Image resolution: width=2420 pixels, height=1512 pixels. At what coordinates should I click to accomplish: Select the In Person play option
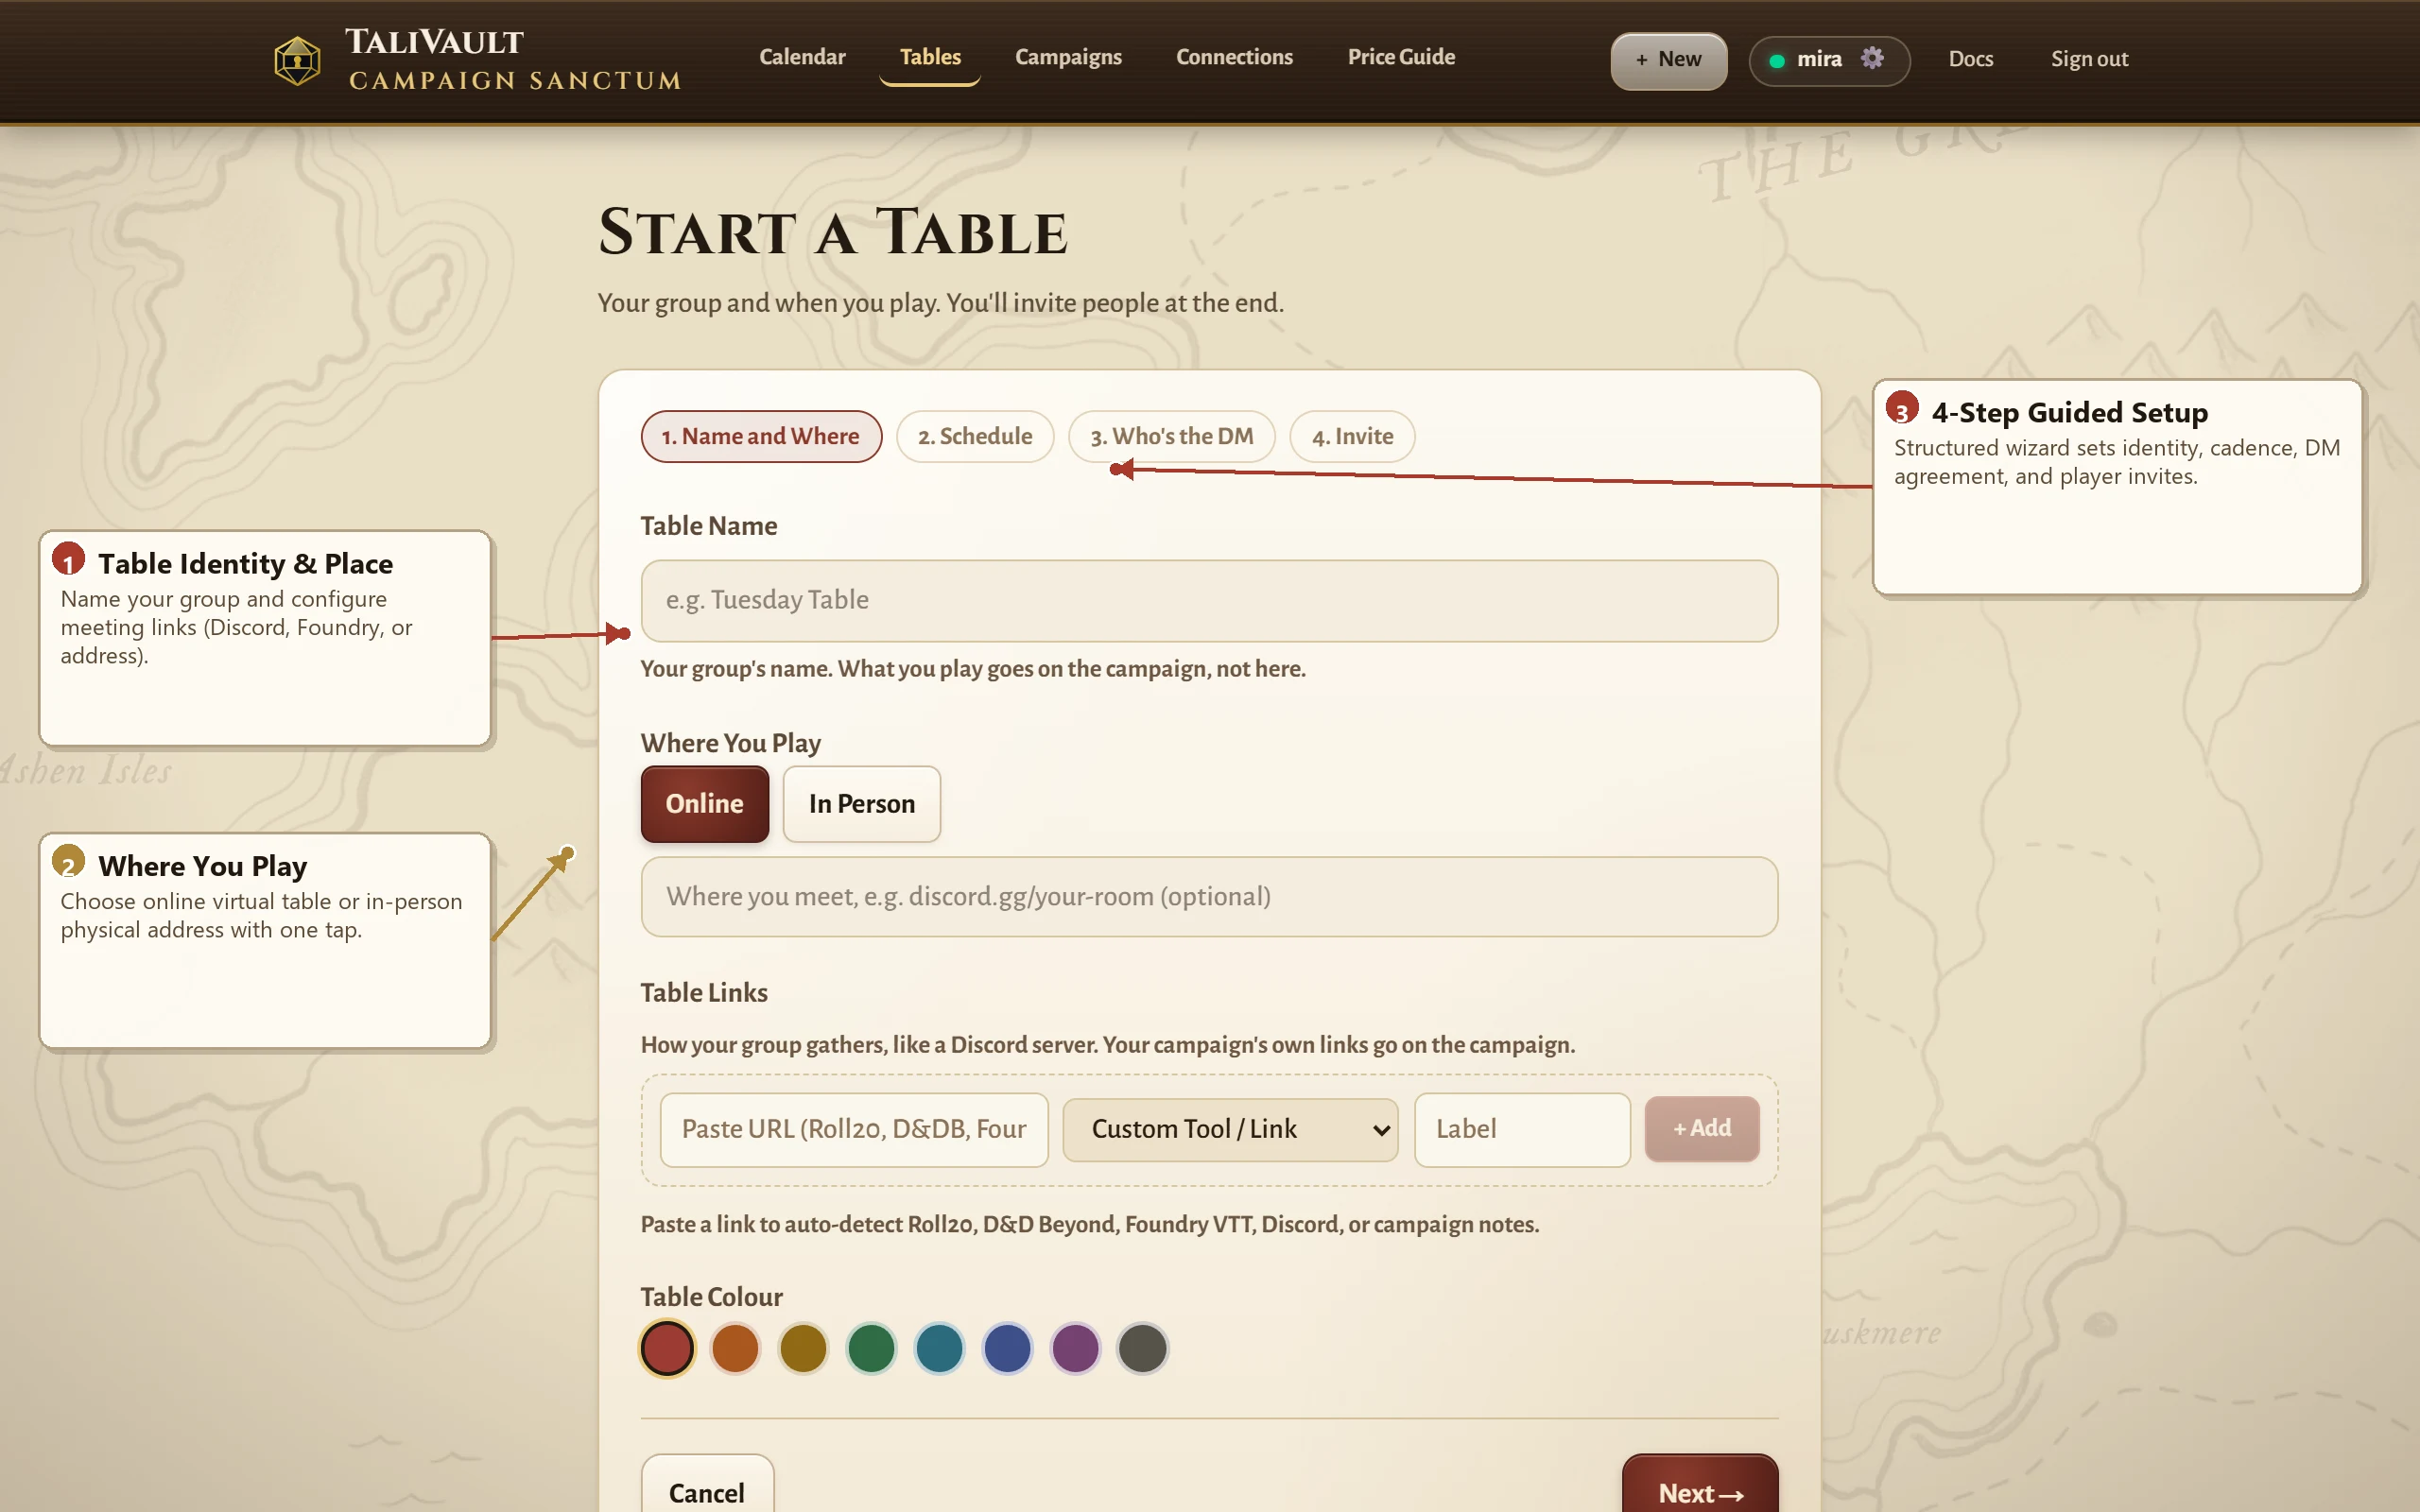[861, 804]
